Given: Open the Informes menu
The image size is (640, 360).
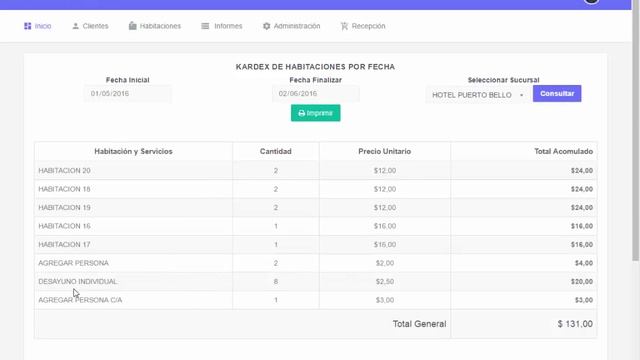Looking at the screenshot, I should [x=222, y=26].
